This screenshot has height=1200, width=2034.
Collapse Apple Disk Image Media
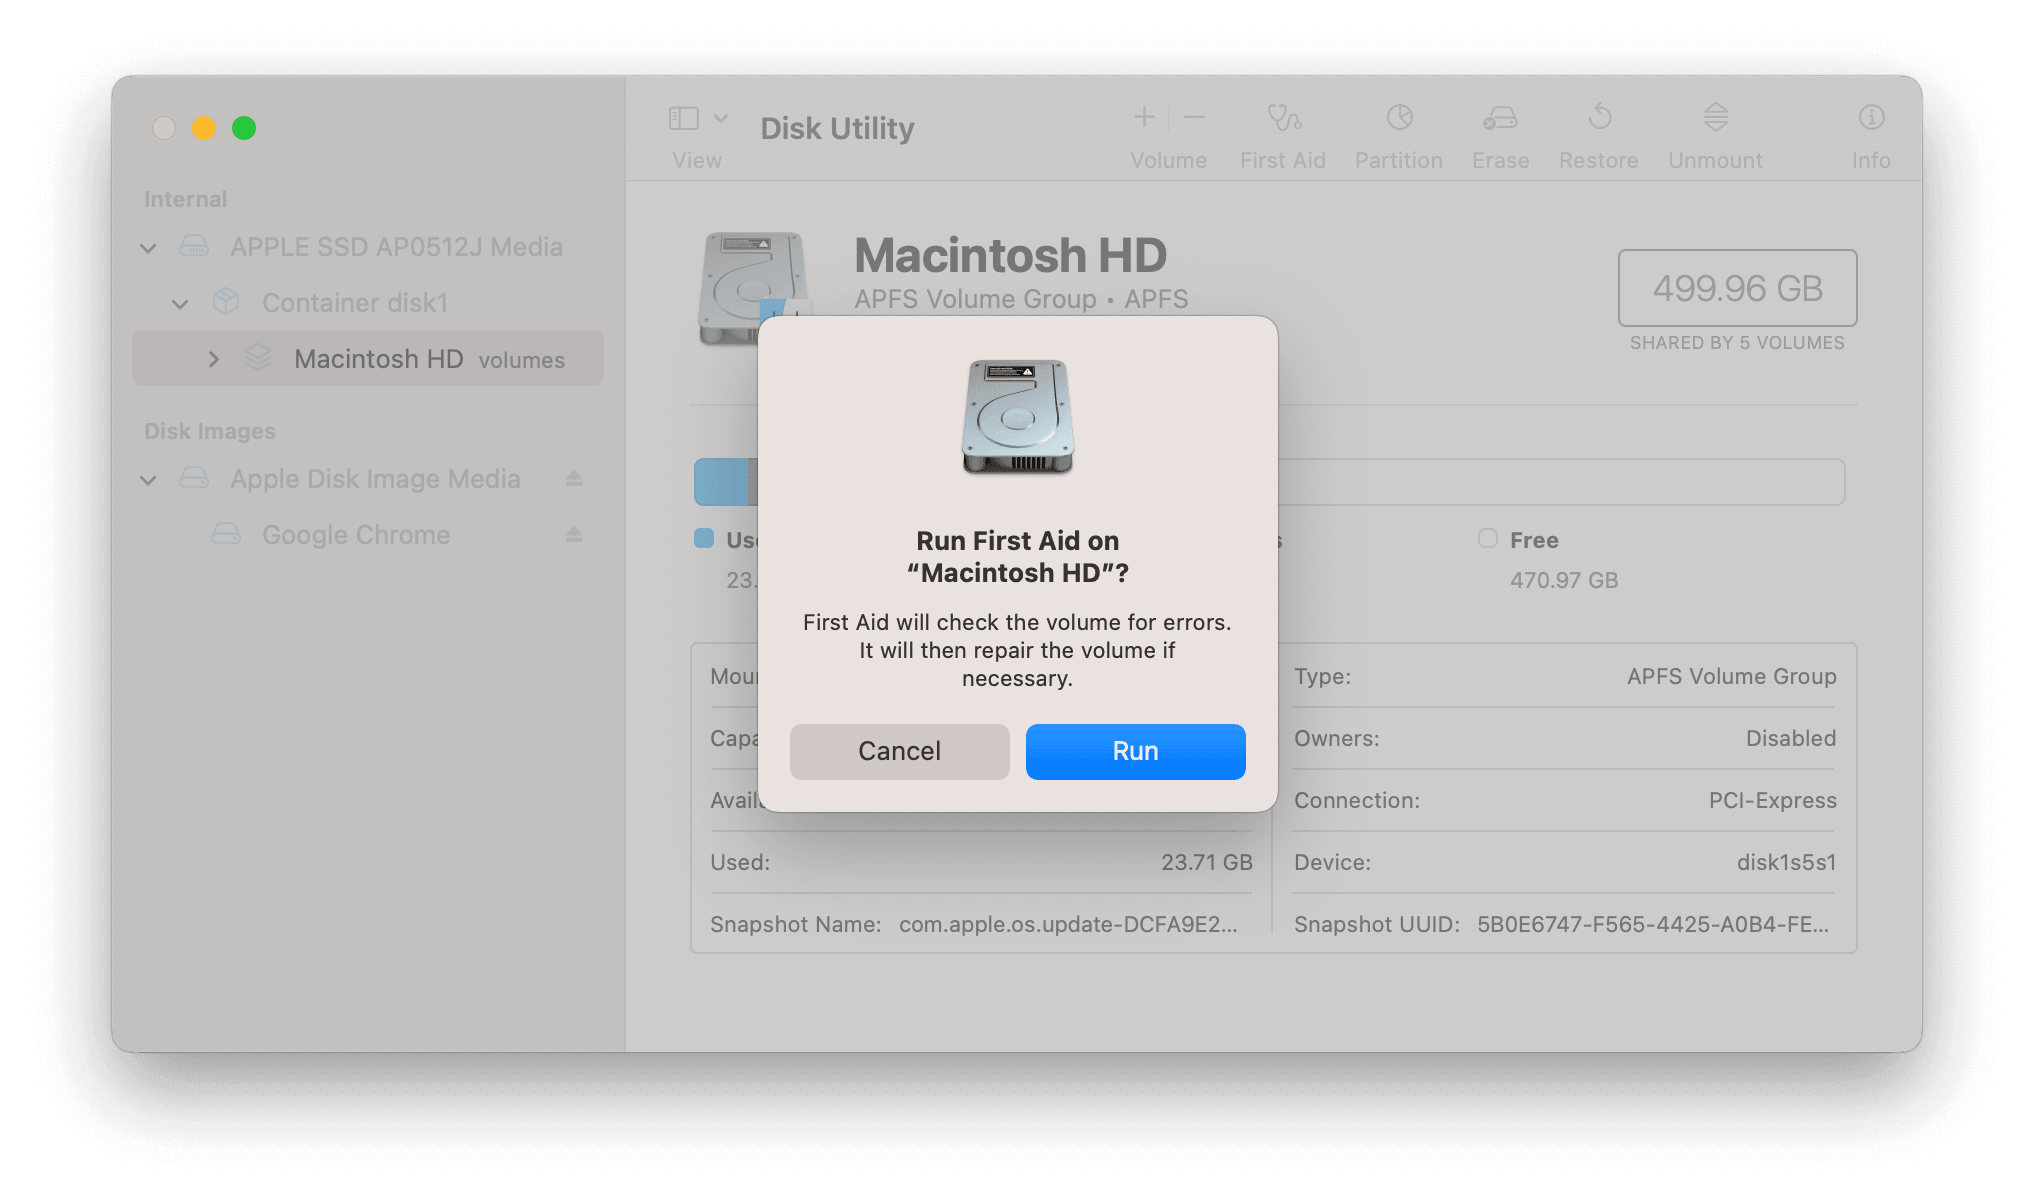pos(148,479)
